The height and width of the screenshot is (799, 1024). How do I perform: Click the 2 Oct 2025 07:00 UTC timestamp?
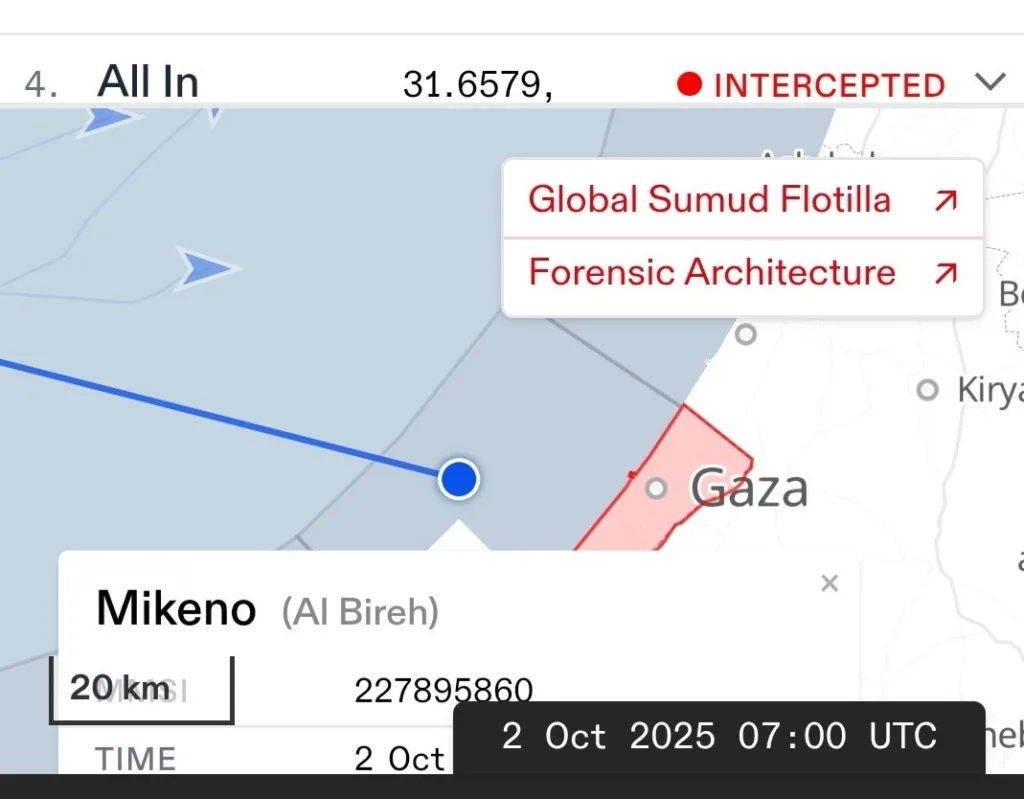(x=719, y=736)
